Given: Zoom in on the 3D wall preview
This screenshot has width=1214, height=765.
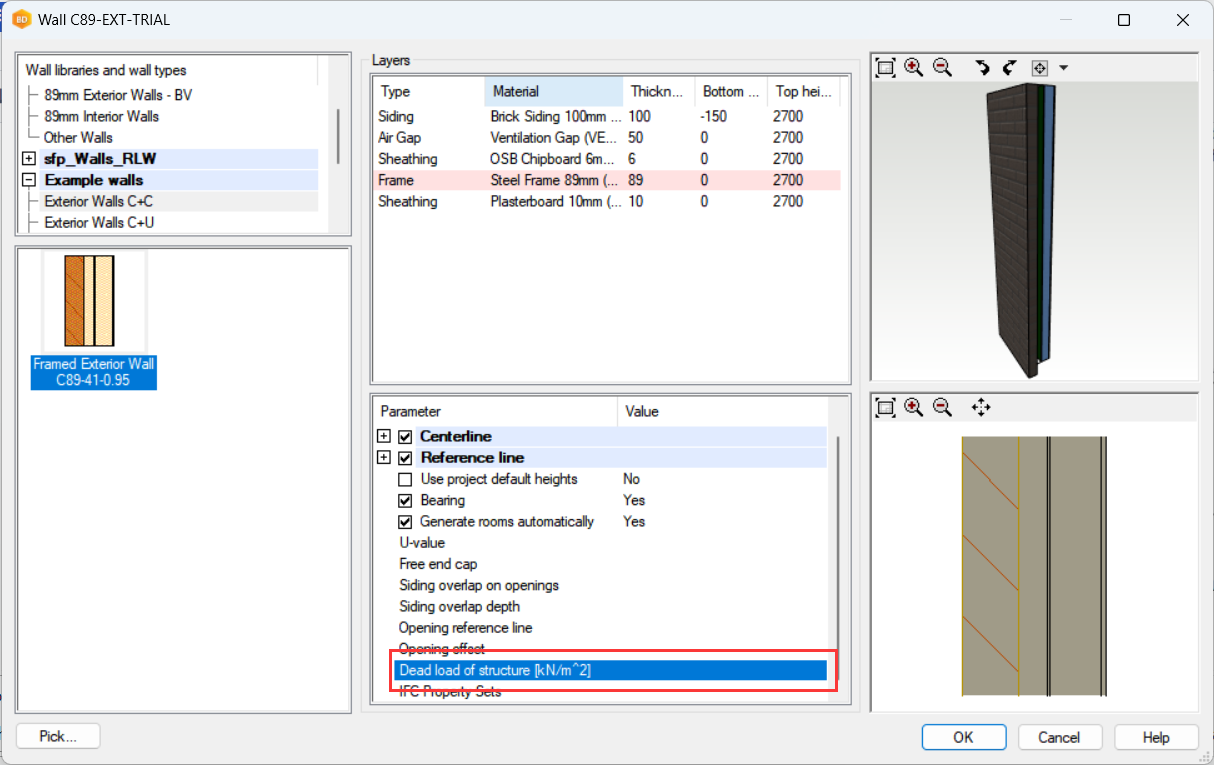Looking at the screenshot, I should 913,68.
